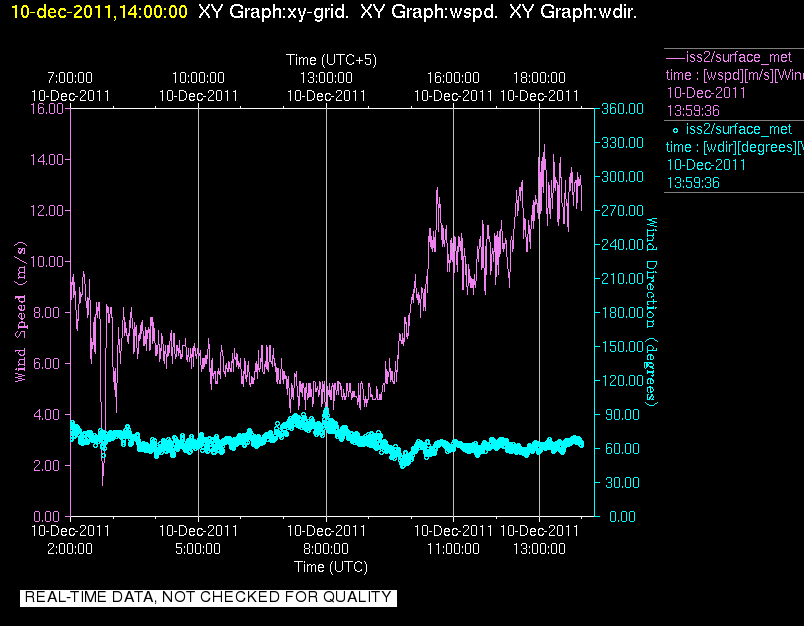Click the pink 'time : [wspd][m/s]' legend line
The image size is (804, 626).
pyautogui.click(x=734, y=75)
